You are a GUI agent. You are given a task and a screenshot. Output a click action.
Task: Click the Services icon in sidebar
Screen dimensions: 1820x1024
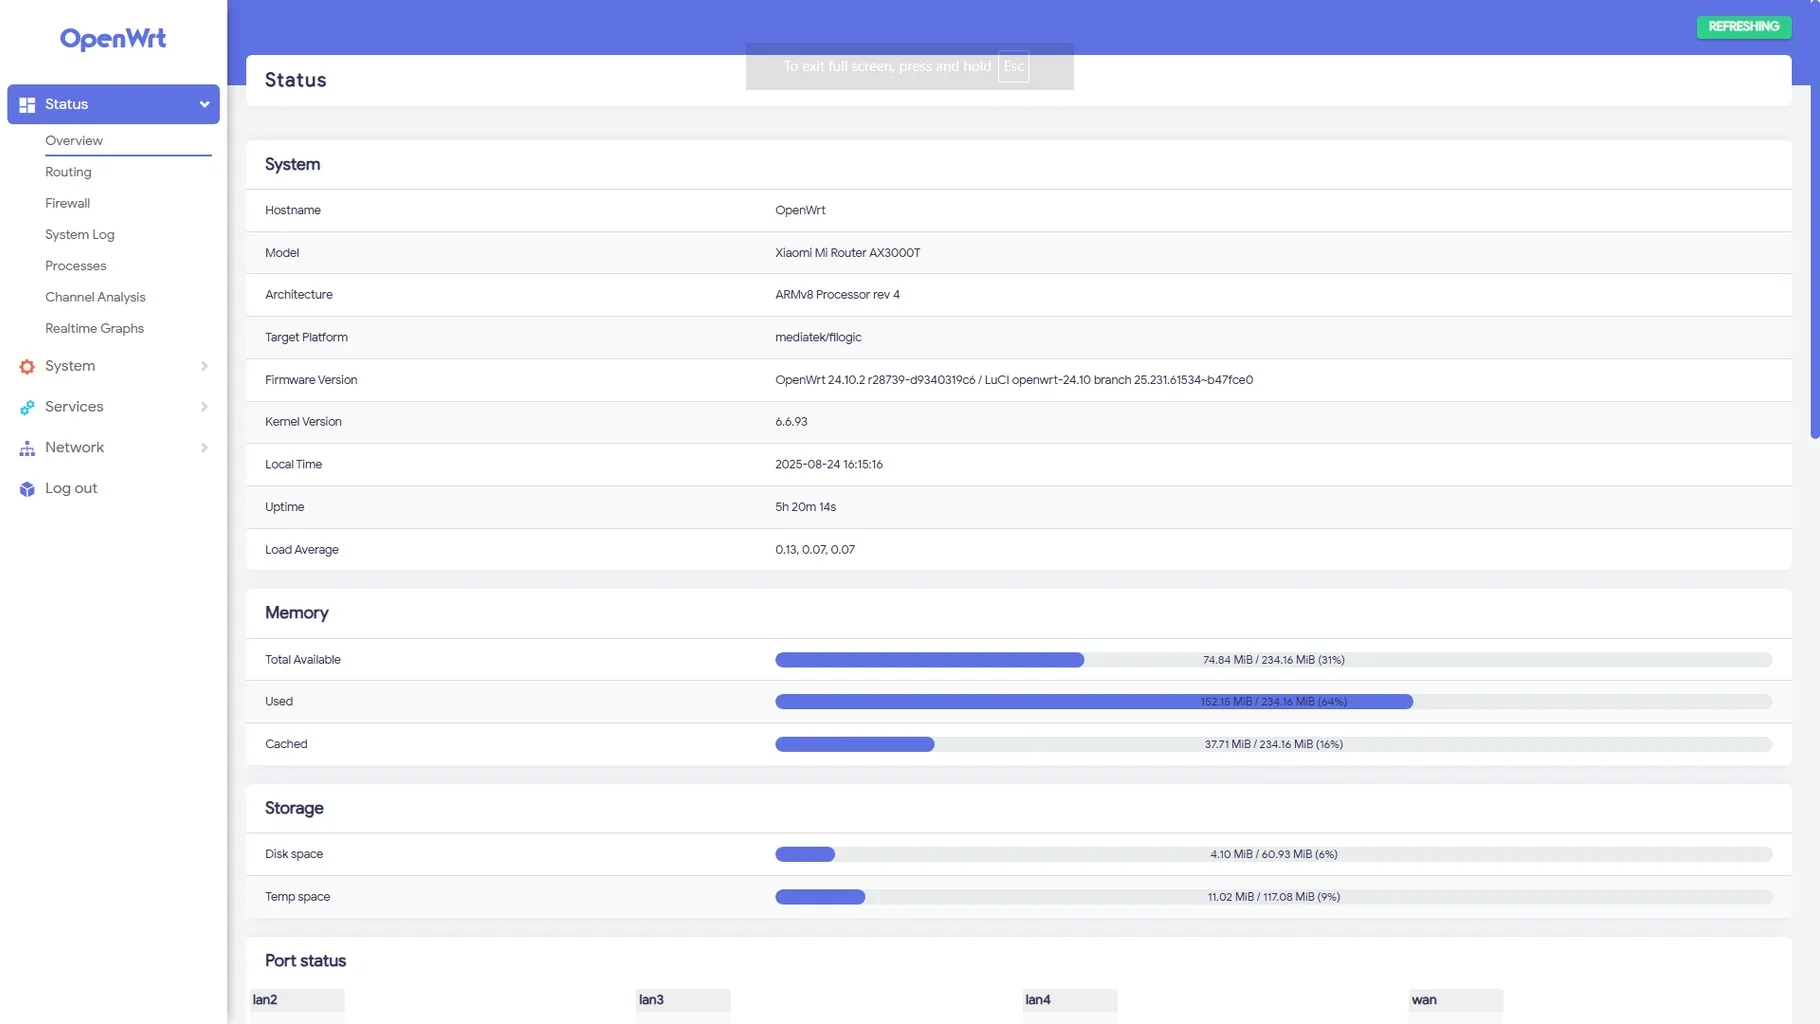(x=27, y=408)
